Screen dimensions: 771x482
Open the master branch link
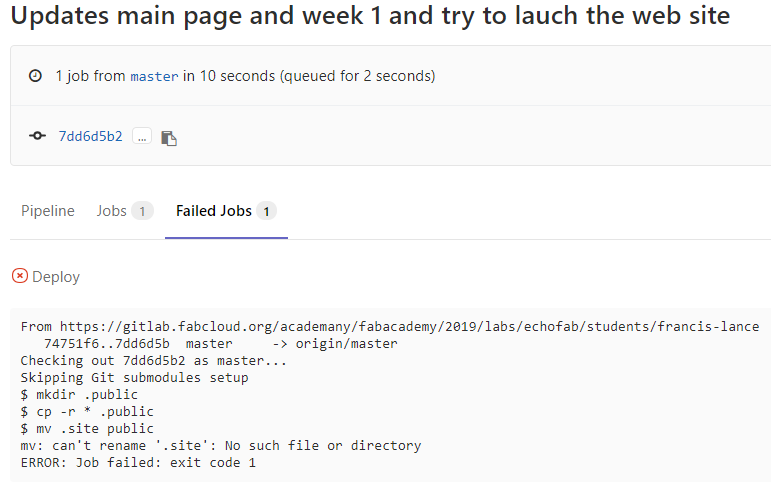[154, 76]
